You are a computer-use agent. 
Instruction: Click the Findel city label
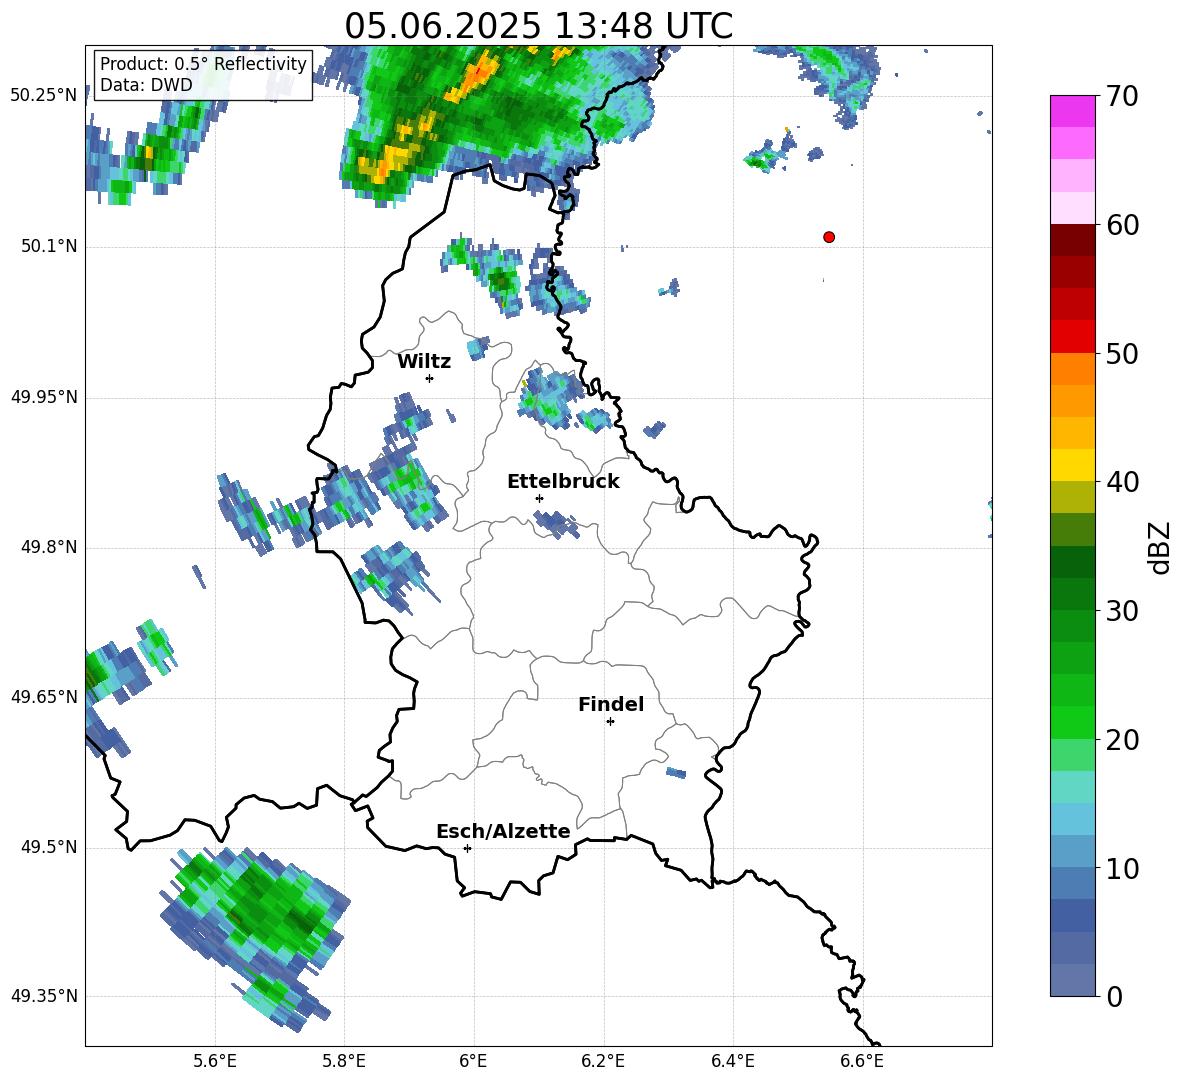coord(611,704)
